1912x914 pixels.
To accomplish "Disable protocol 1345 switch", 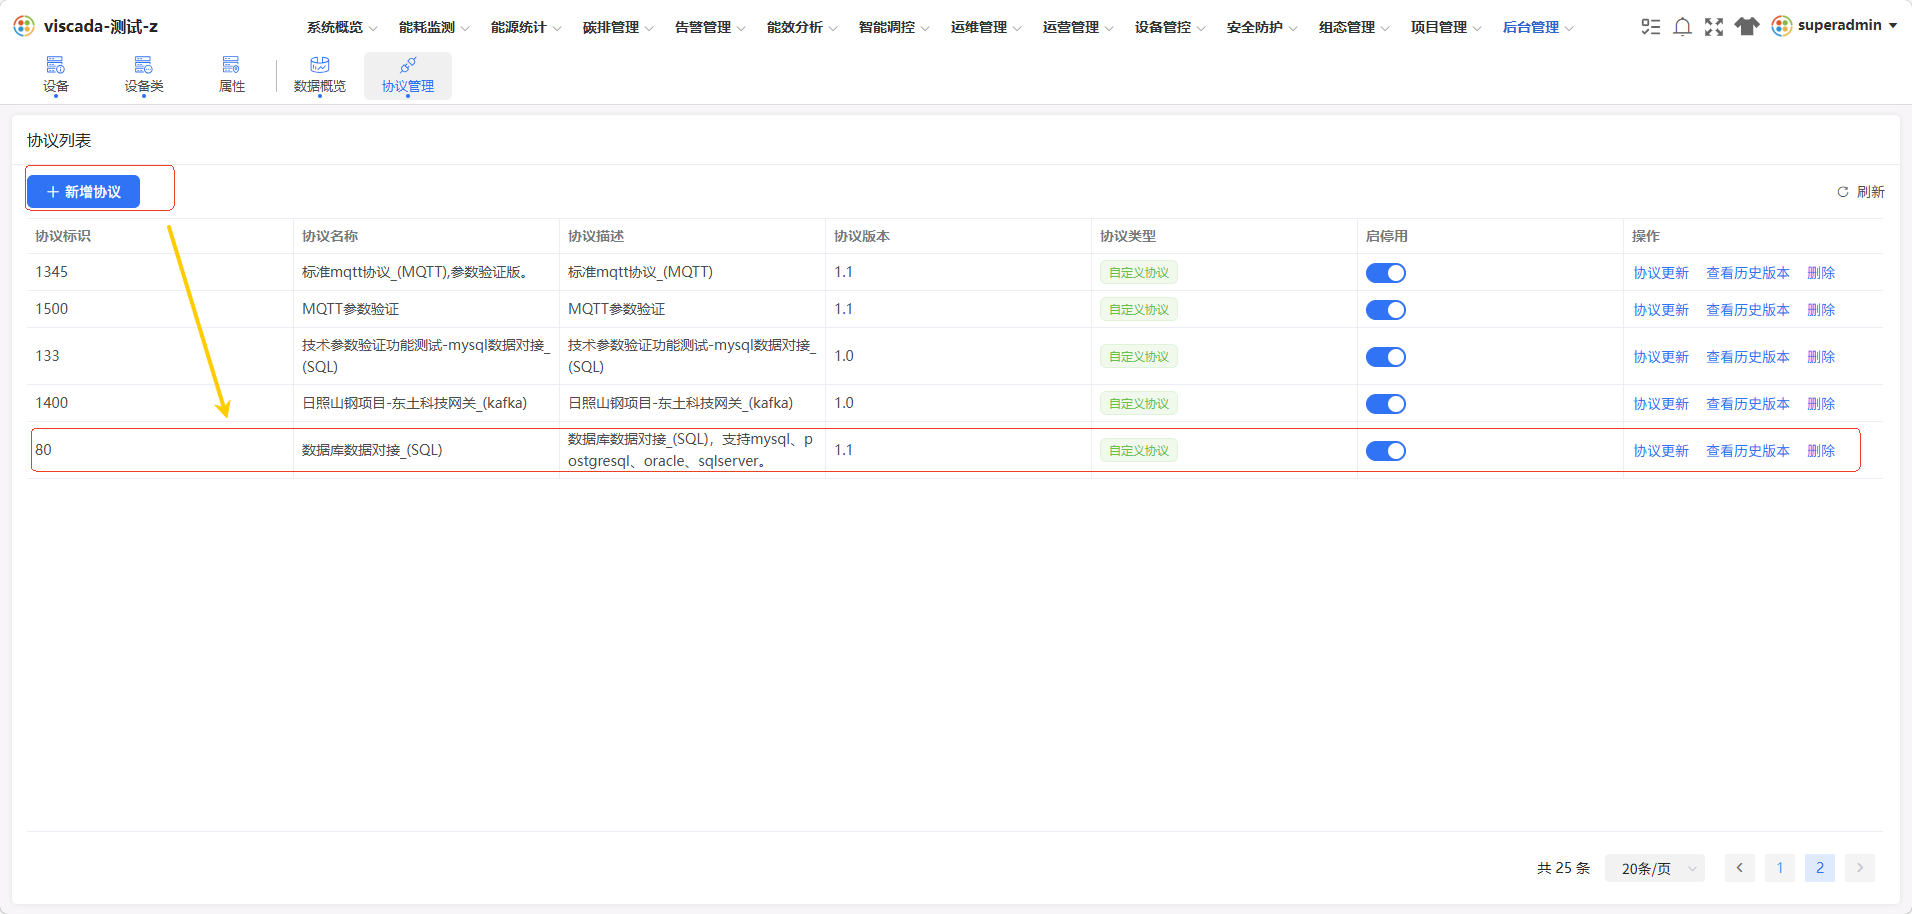I will 1386,273.
